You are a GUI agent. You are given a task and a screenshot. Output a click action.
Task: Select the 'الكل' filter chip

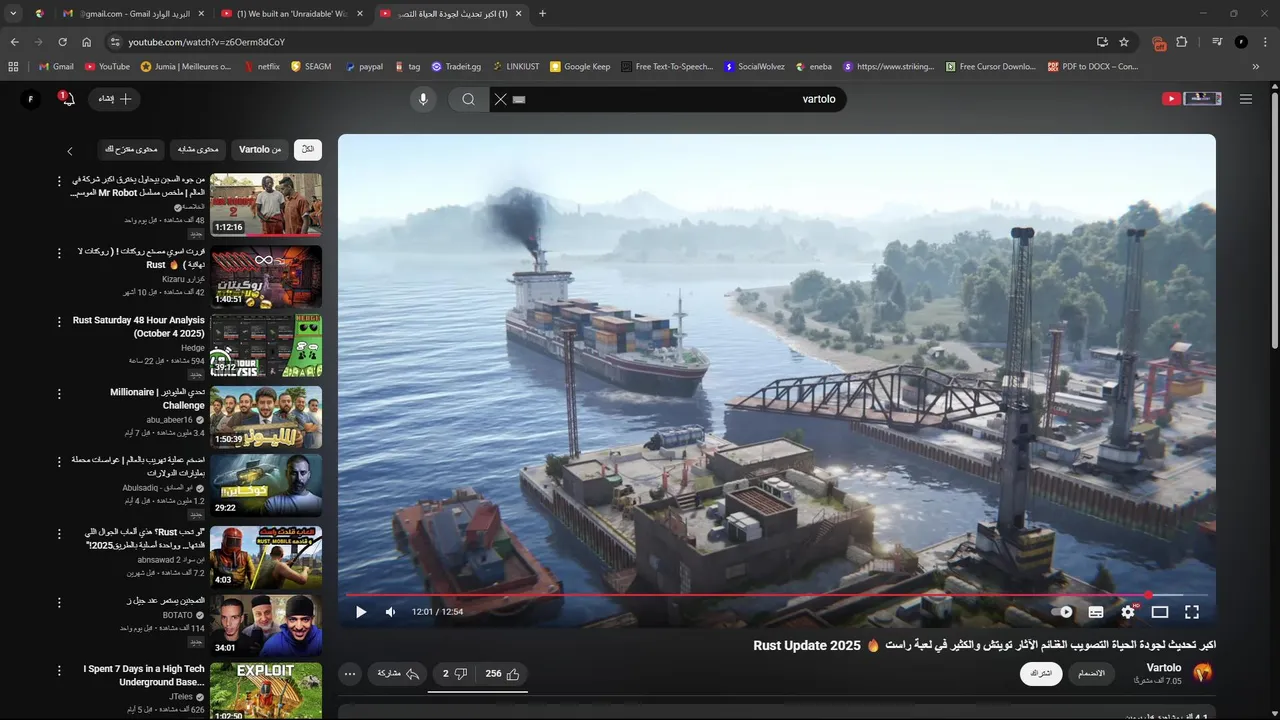pyautogui.click(x=308, y=149)
